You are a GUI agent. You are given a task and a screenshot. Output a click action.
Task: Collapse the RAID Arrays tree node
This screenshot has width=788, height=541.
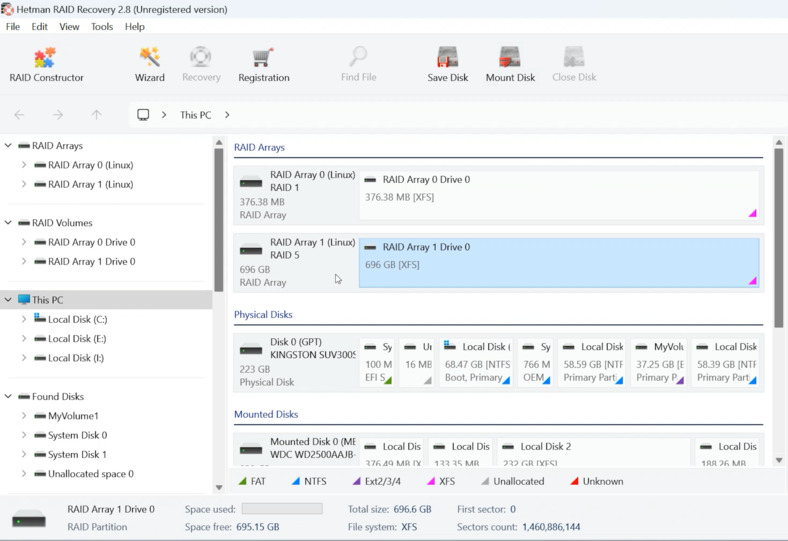tap(9, 146)
